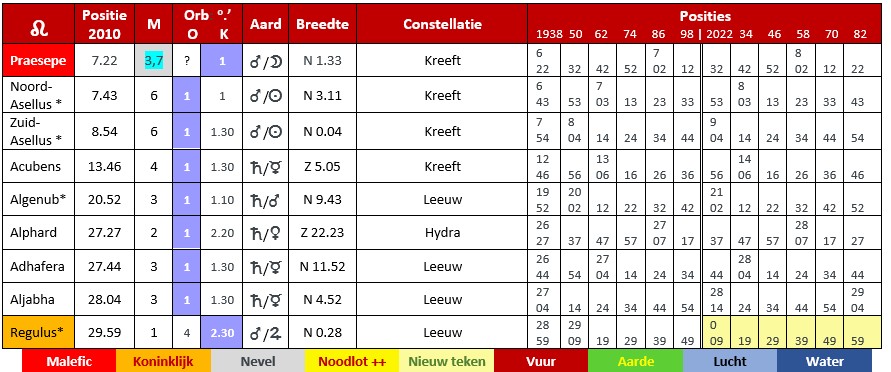Click the pale yellow Nieuw teken legend swatch
This screenshot has width=891, height=372.
[x=447, y=361]
